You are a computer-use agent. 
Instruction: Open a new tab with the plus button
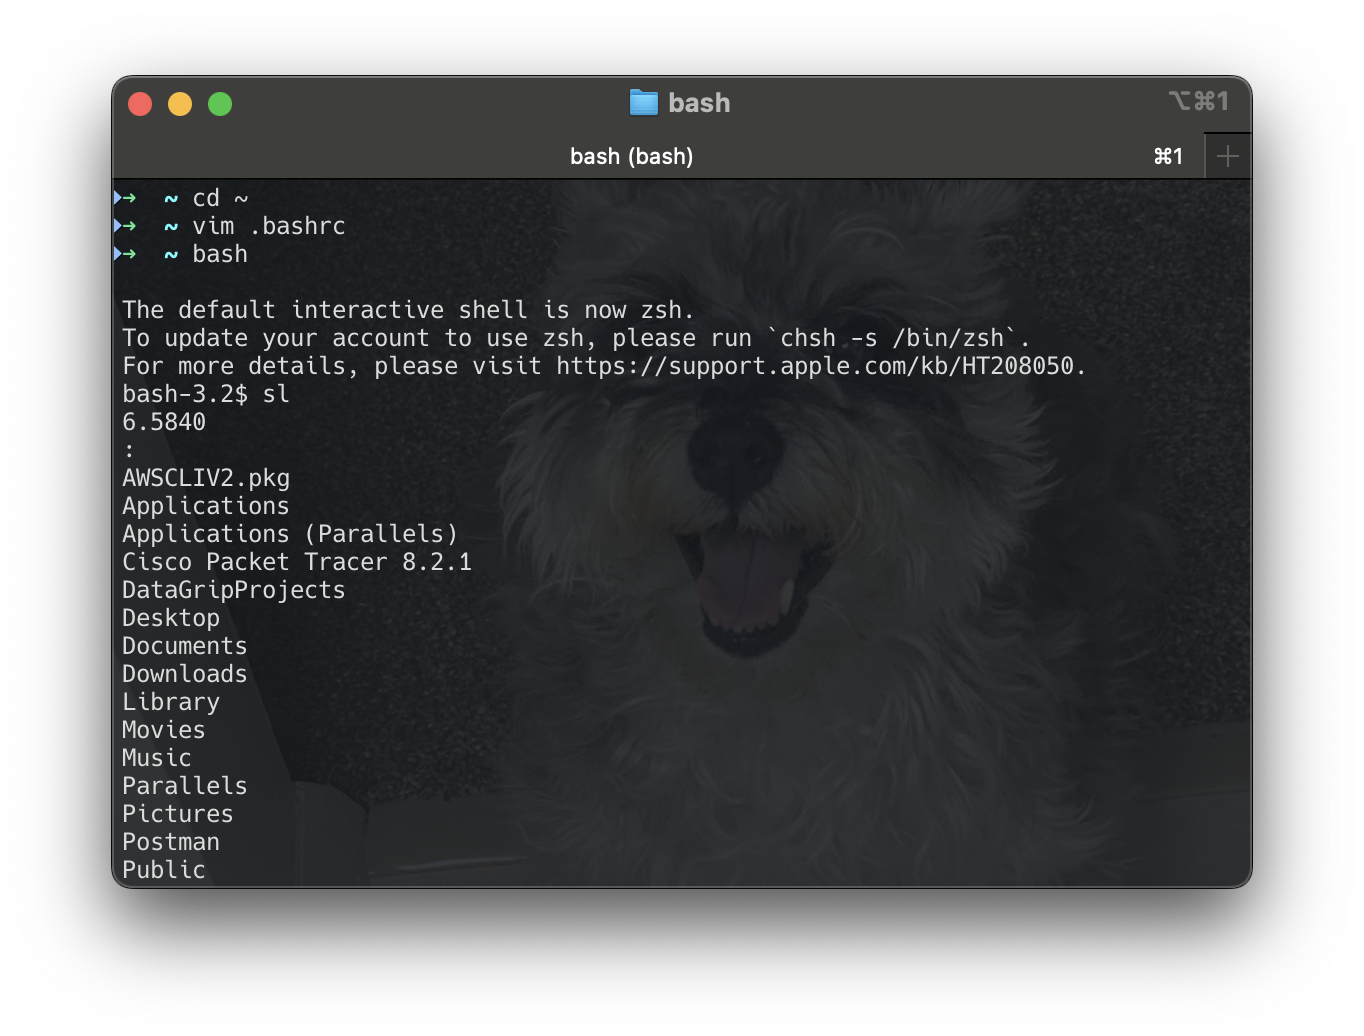pos(1227,156)
